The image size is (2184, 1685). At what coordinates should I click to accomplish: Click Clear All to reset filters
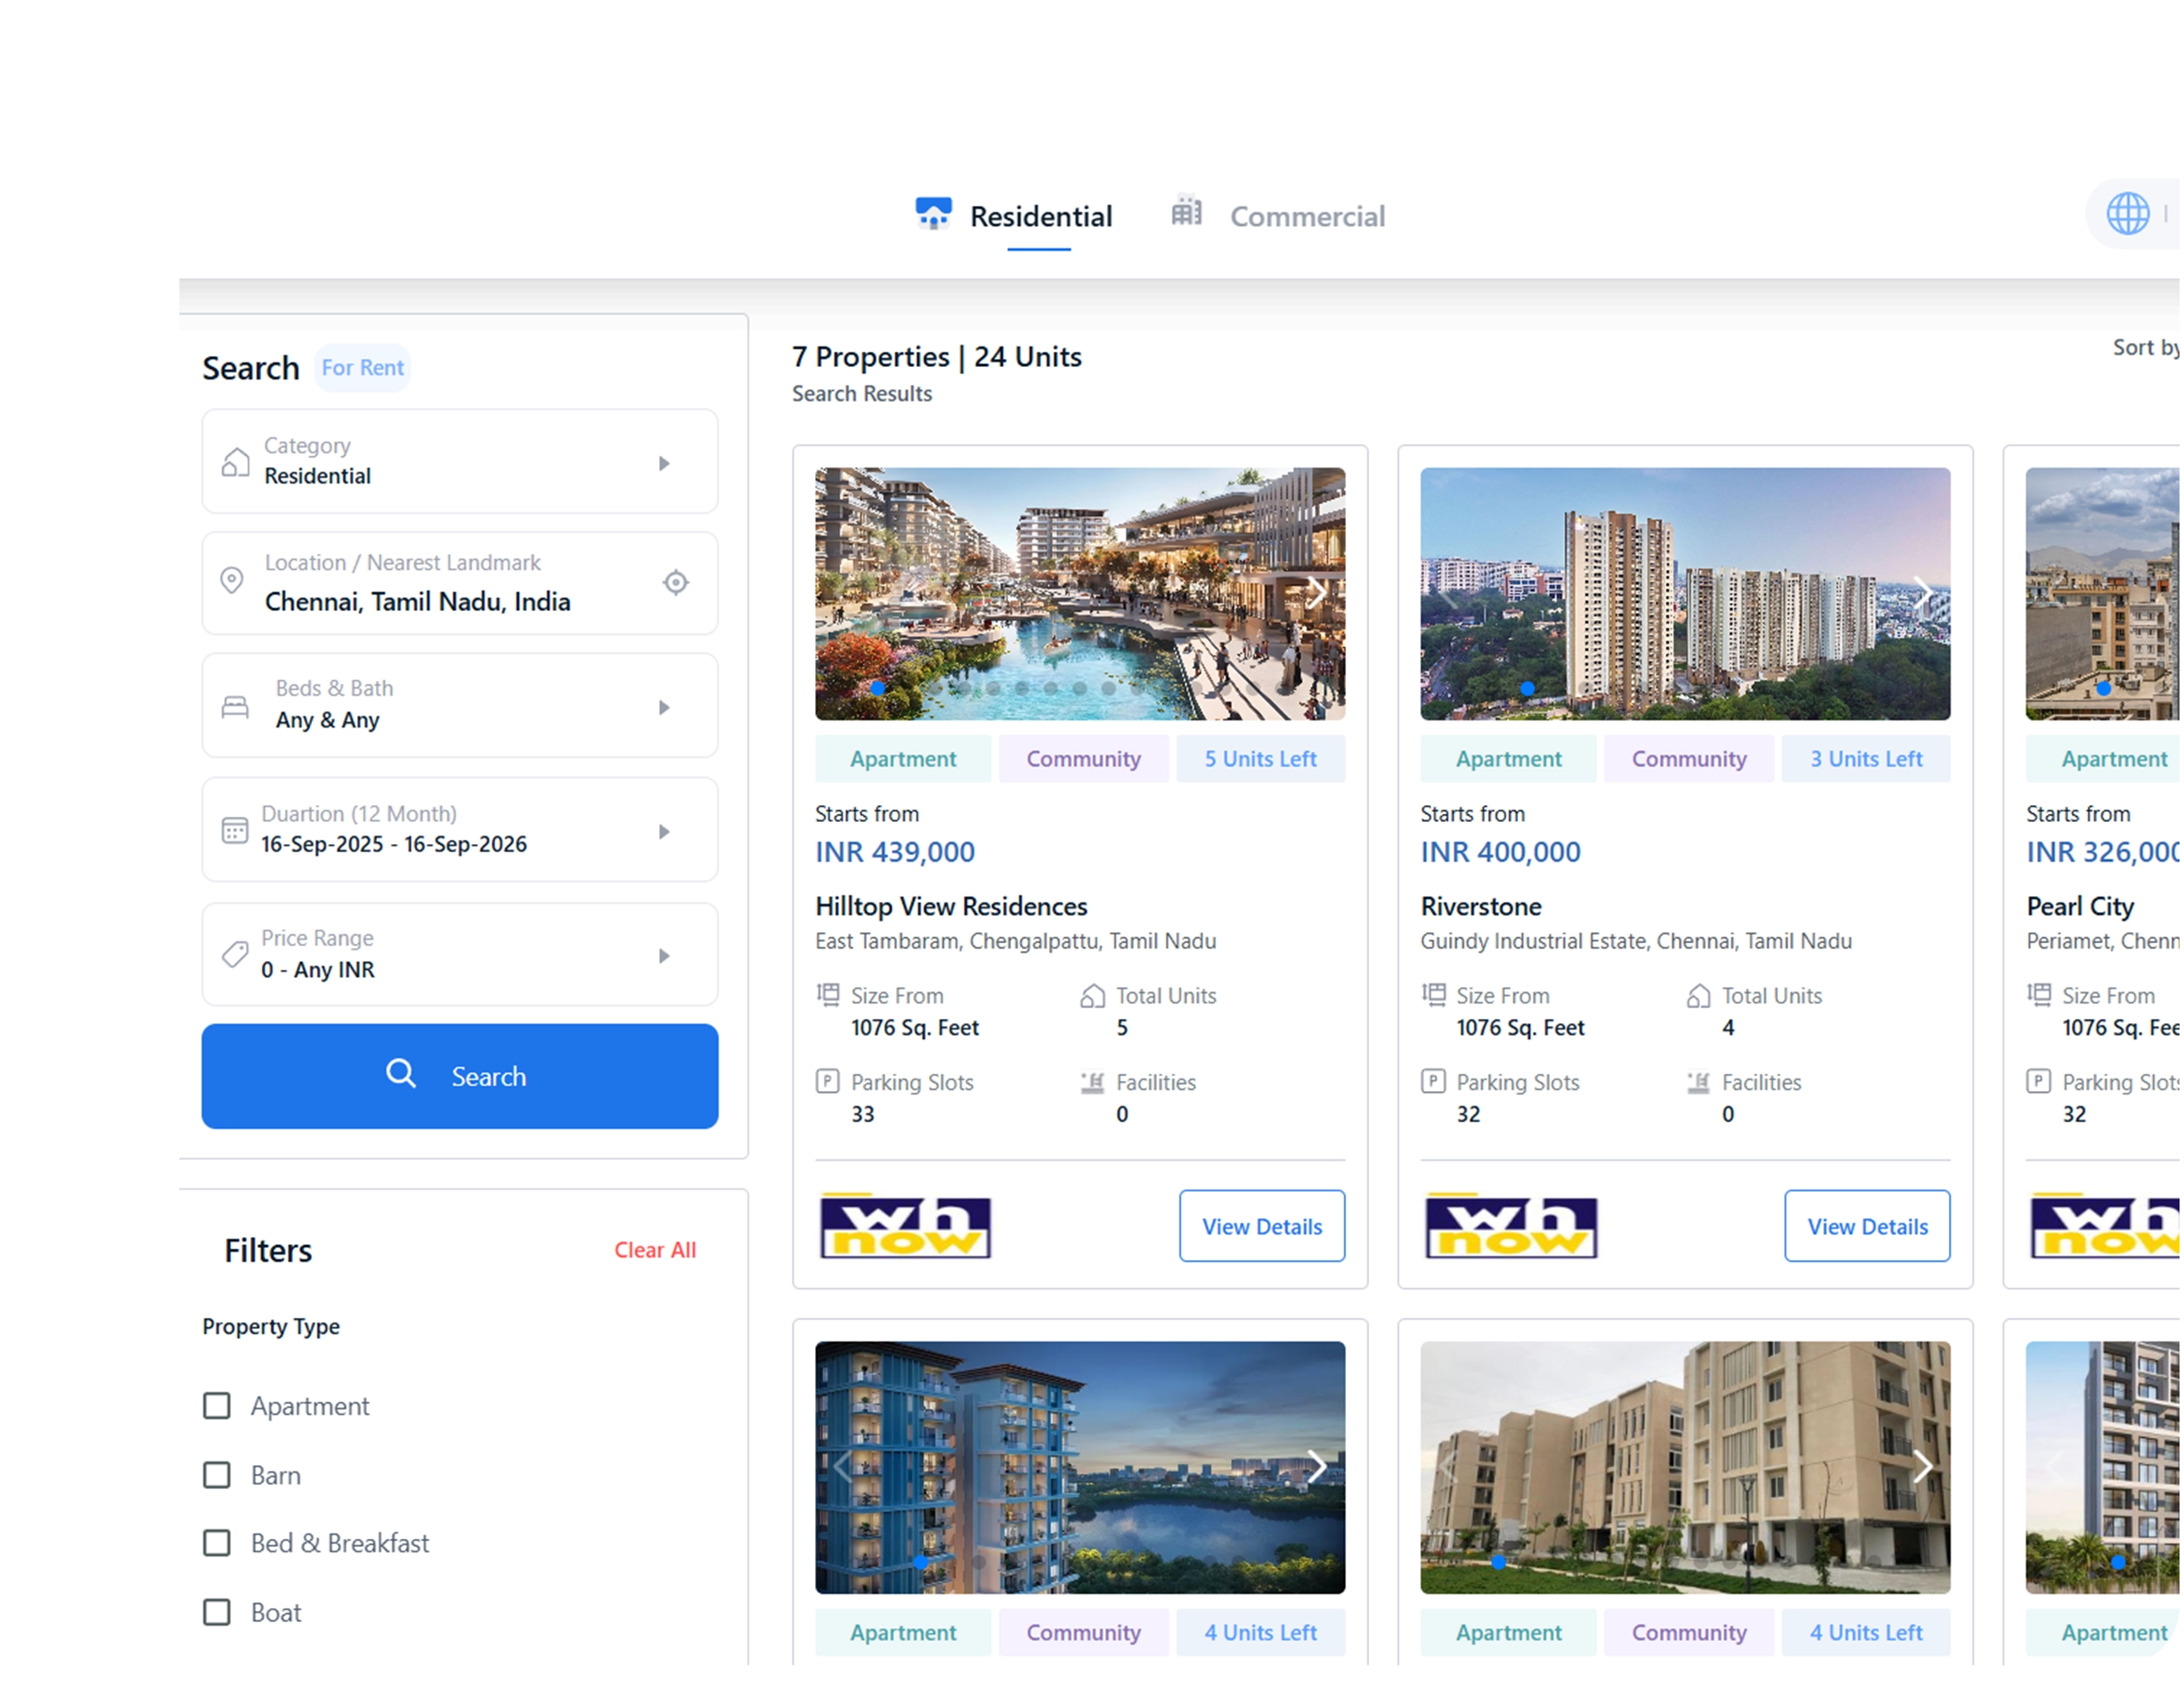coord(655,1249)
